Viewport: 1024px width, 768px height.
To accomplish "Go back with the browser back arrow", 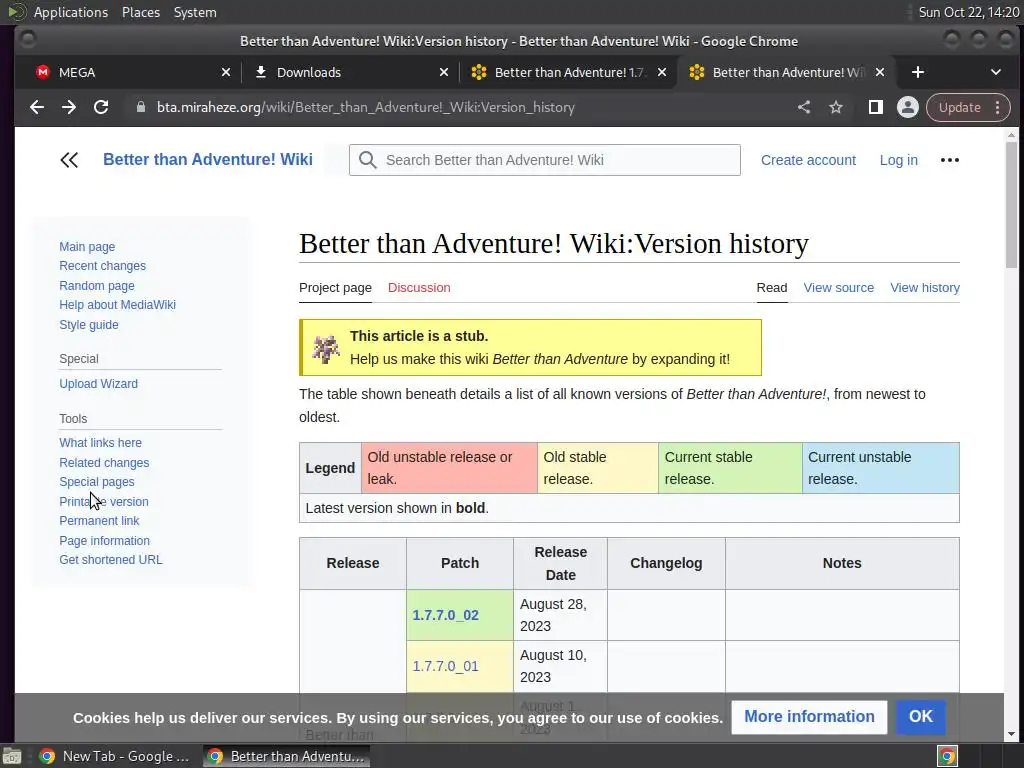I will [37, 107].
